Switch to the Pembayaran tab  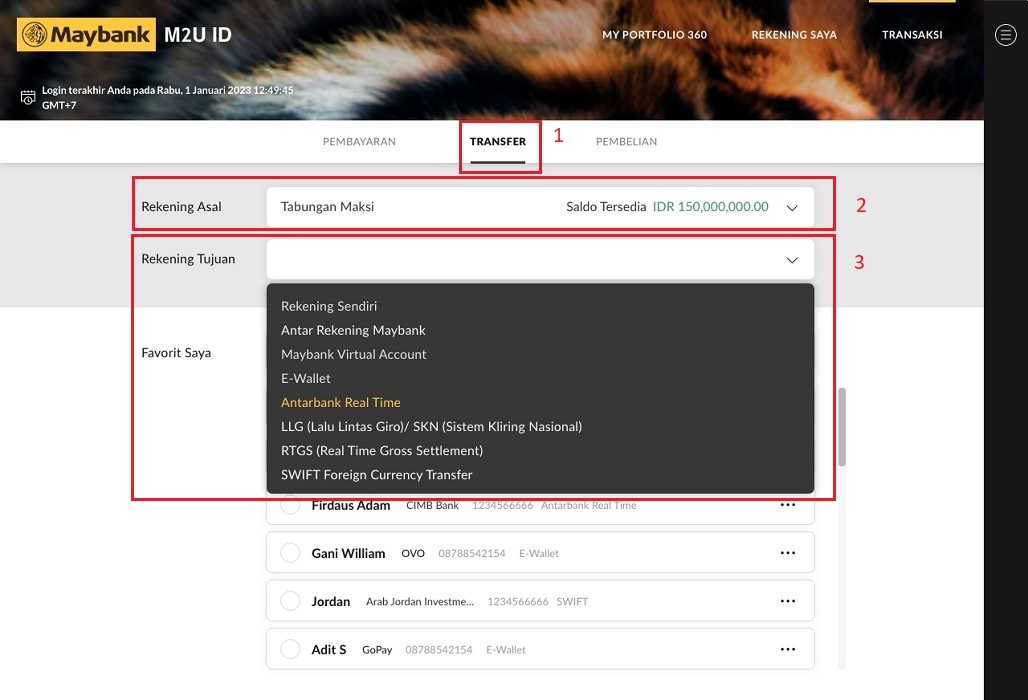click(359, 142)
